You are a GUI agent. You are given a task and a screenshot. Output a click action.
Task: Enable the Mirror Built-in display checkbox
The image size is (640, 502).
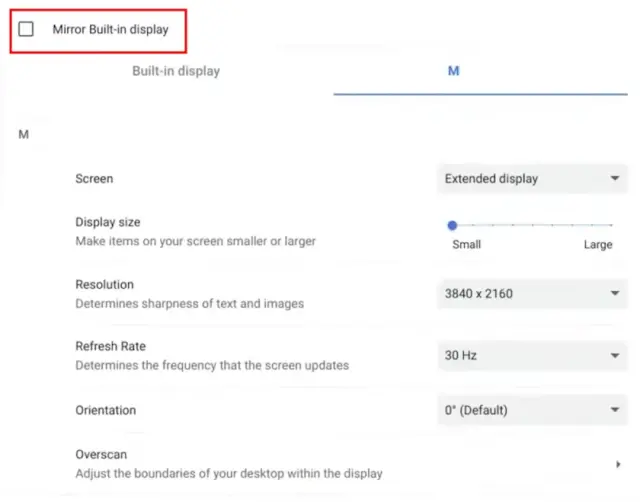(x=26, y=30)
